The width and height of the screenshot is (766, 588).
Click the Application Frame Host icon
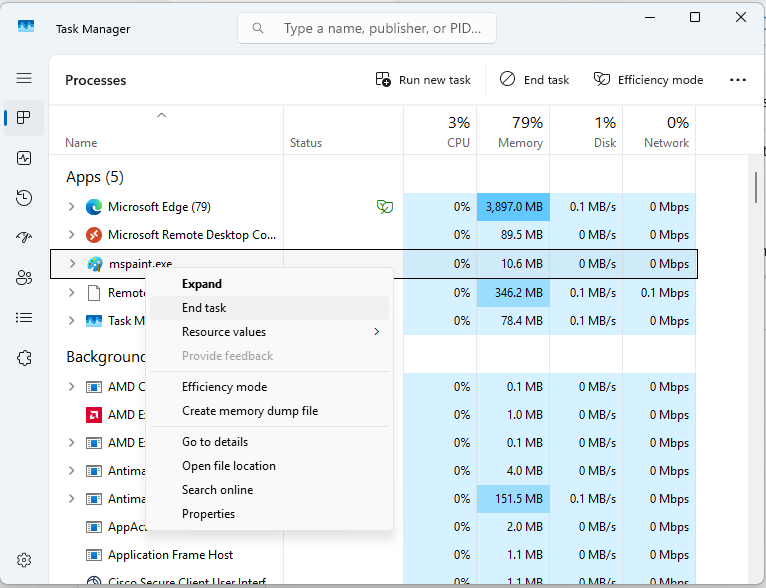pos(94,555)
